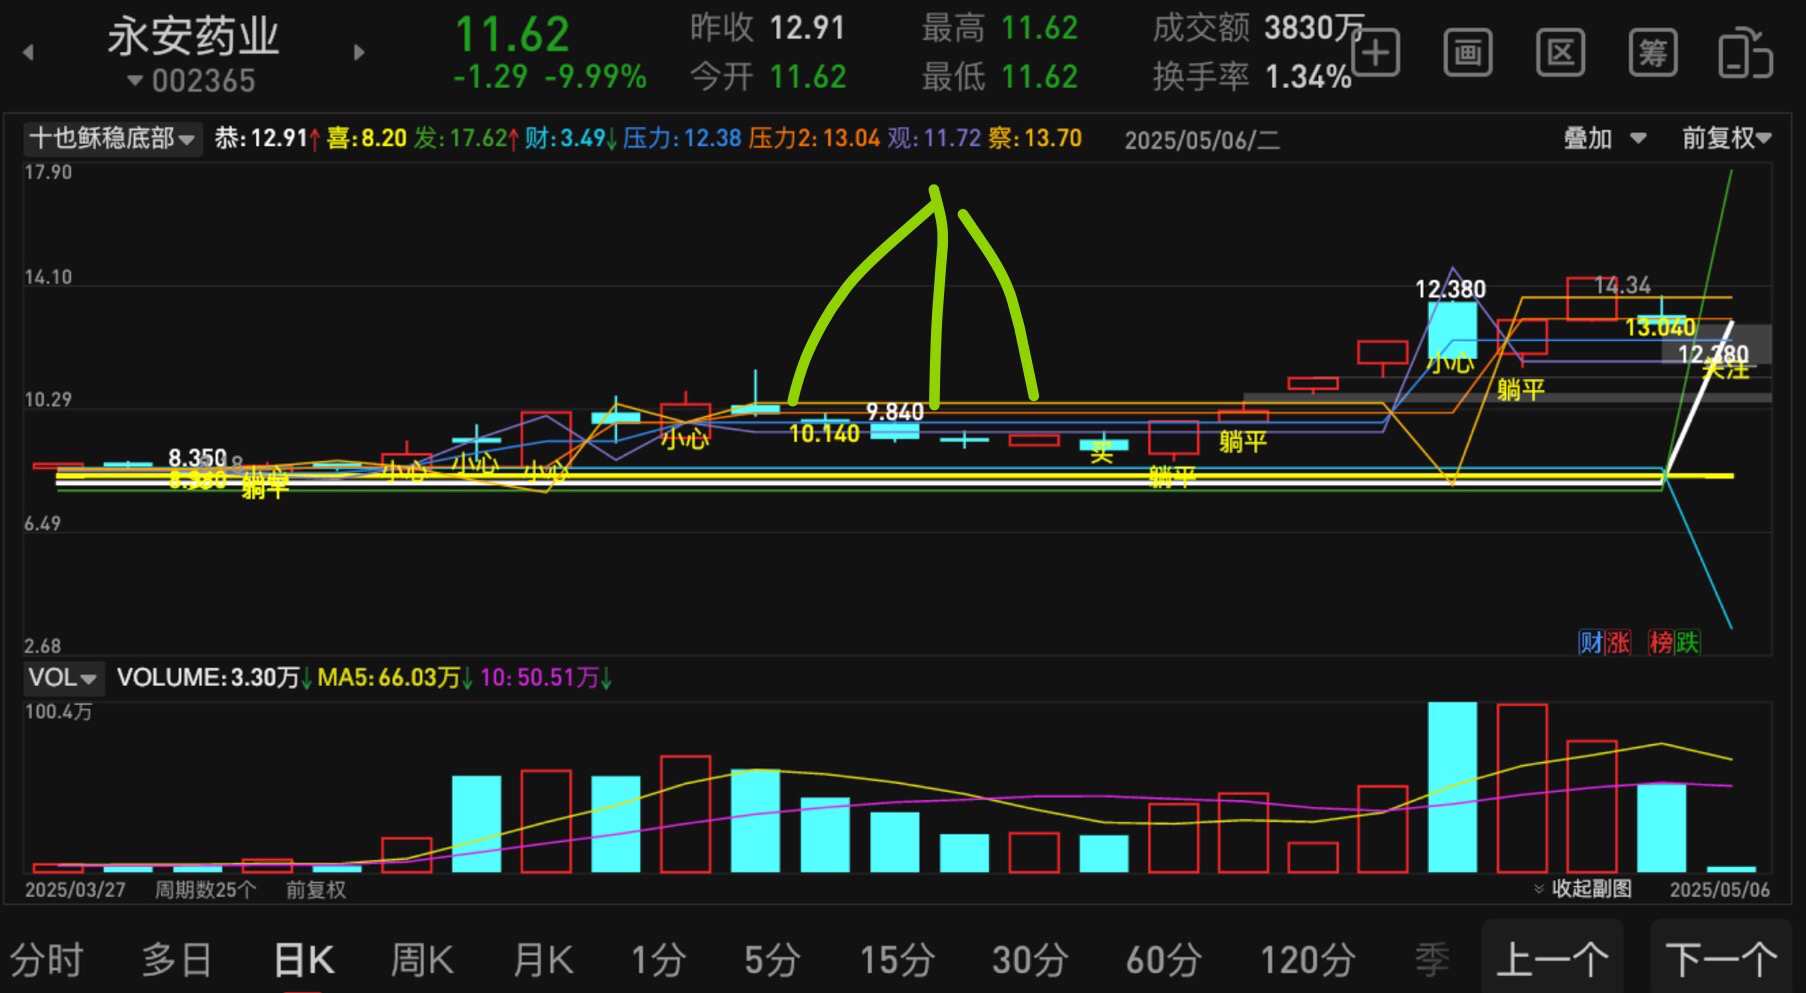Select the 日K tab

tap(304, 960)
